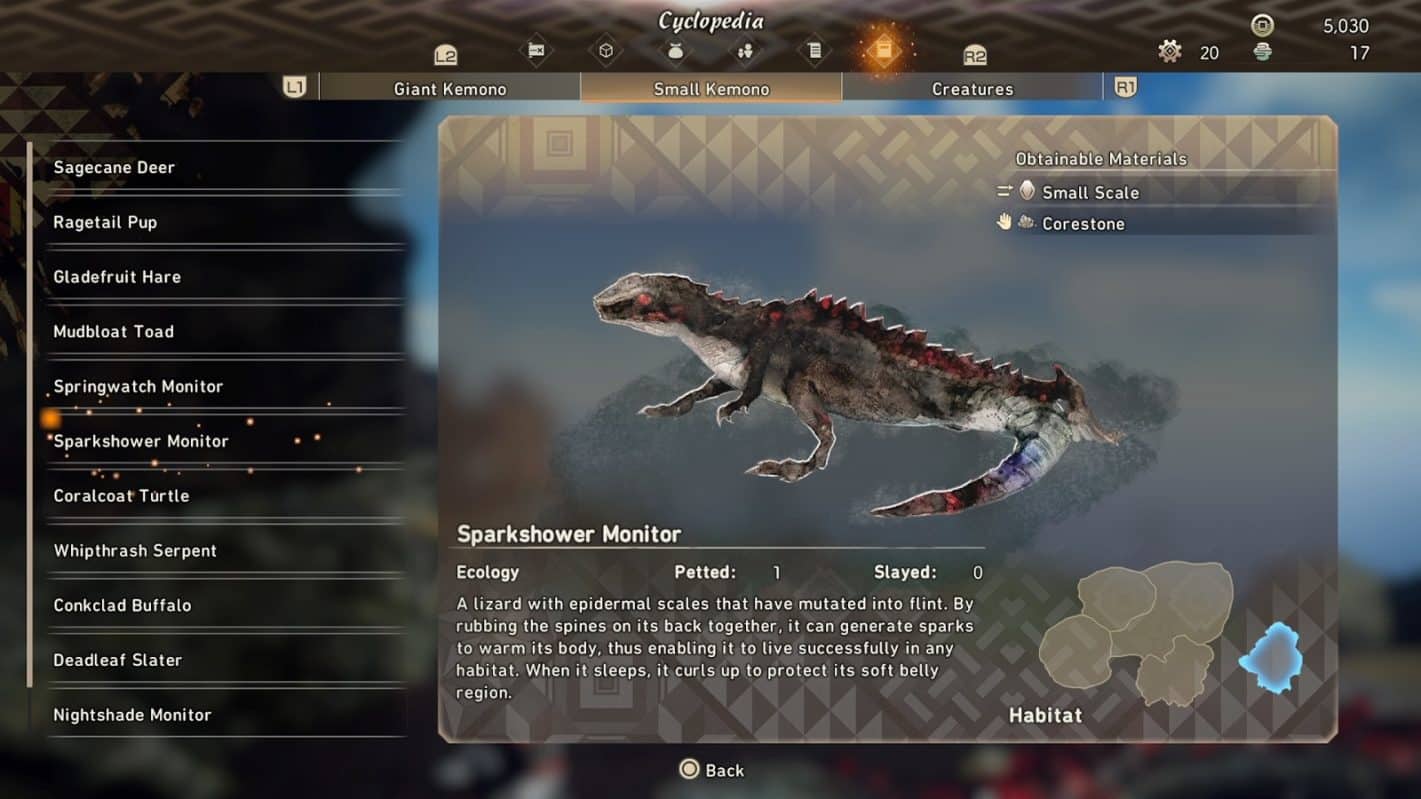Select the highlighted Cyclopedia book icon
This screenshot has height=799, width=1421.
(883, 51)
